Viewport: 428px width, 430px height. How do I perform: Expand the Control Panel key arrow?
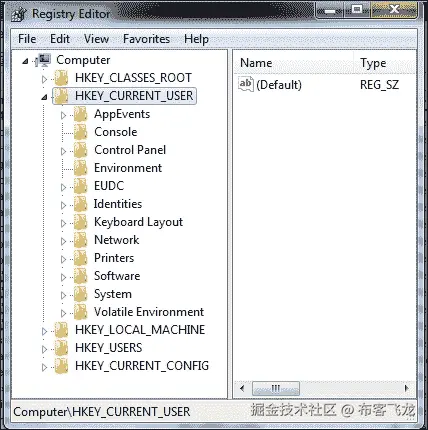pyautogui.click(x=63, y=151)
